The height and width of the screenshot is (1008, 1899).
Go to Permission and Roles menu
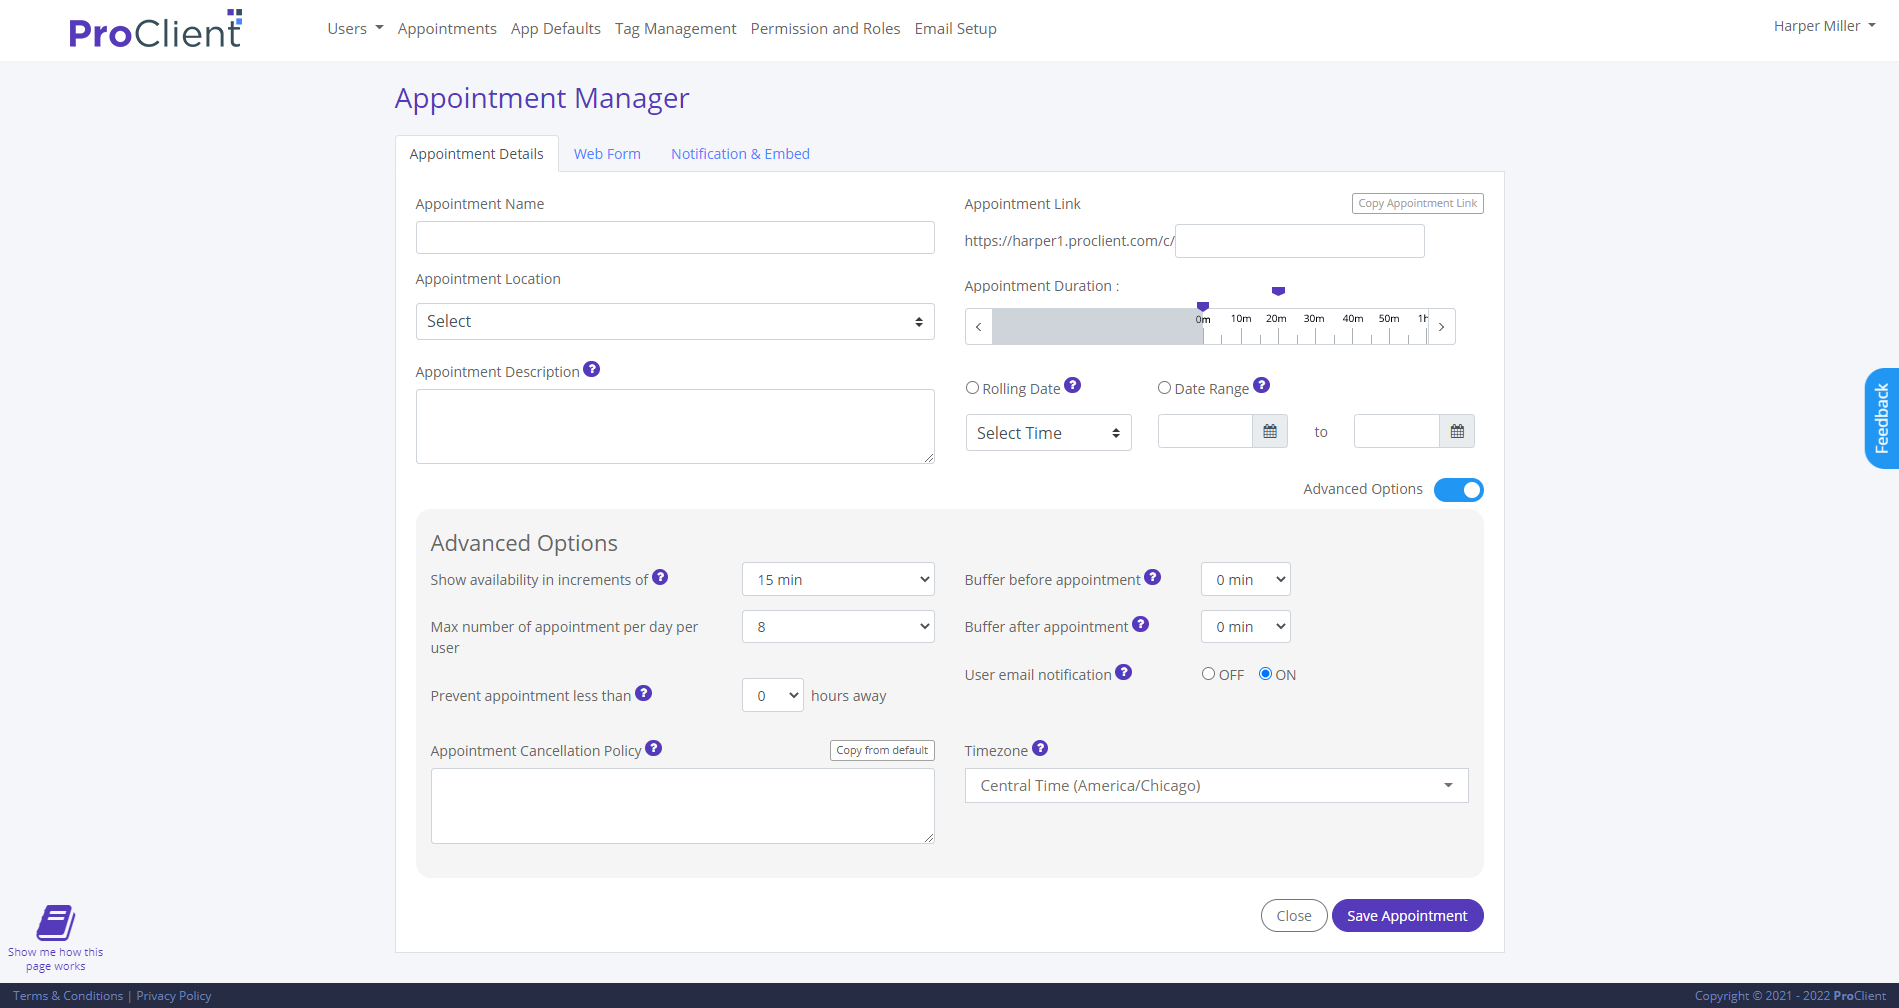tap(825, 28)
